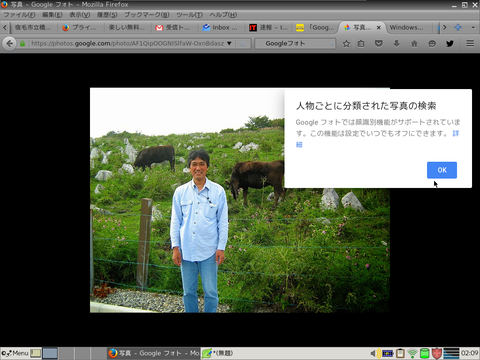This screenshot has width=480, height=360.
Task: Open the chat speech-bubble toolbar icon
Action: pos(432,44)
